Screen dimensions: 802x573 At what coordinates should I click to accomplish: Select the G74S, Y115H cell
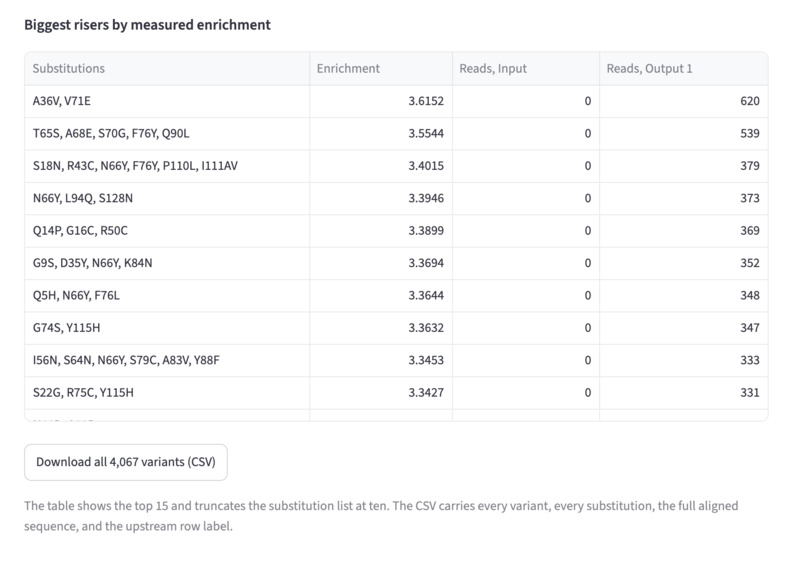coord(167,328)
